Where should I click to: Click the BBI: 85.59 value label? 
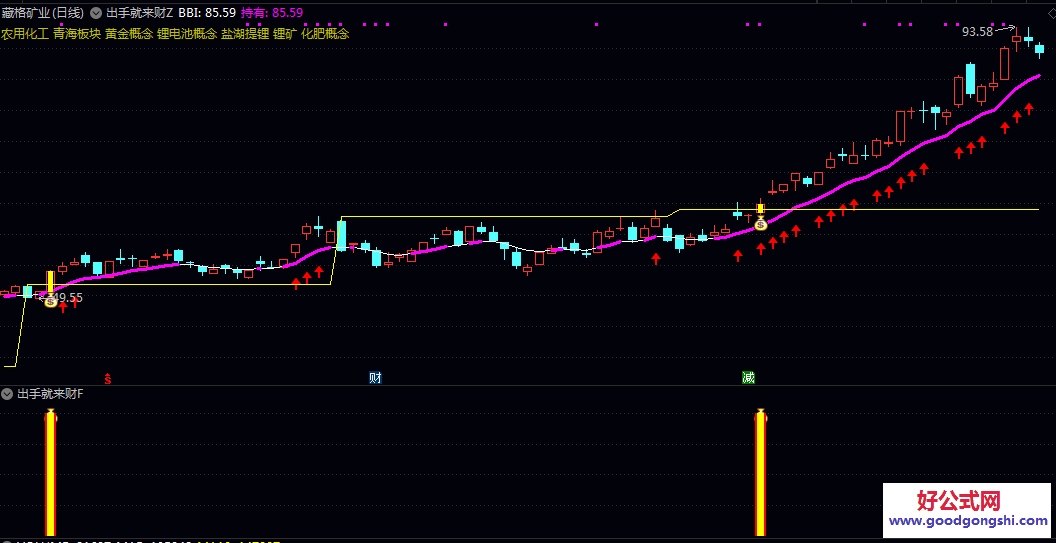click(x=207, y=13)
